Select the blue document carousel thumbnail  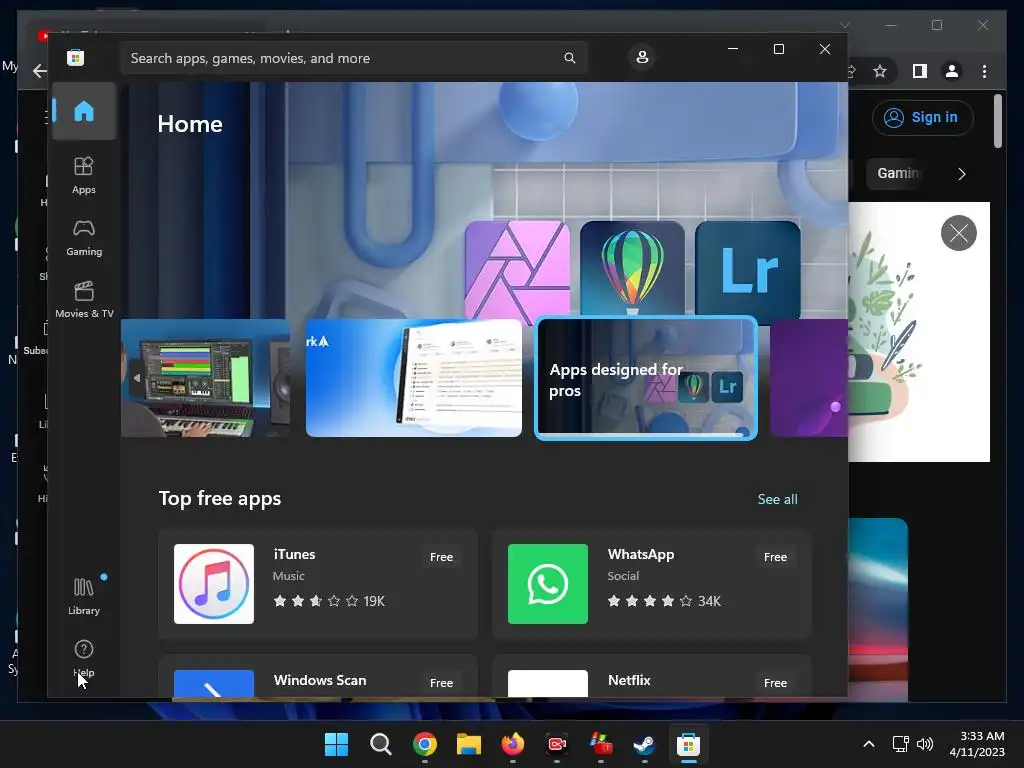click(x=414, y=377)
